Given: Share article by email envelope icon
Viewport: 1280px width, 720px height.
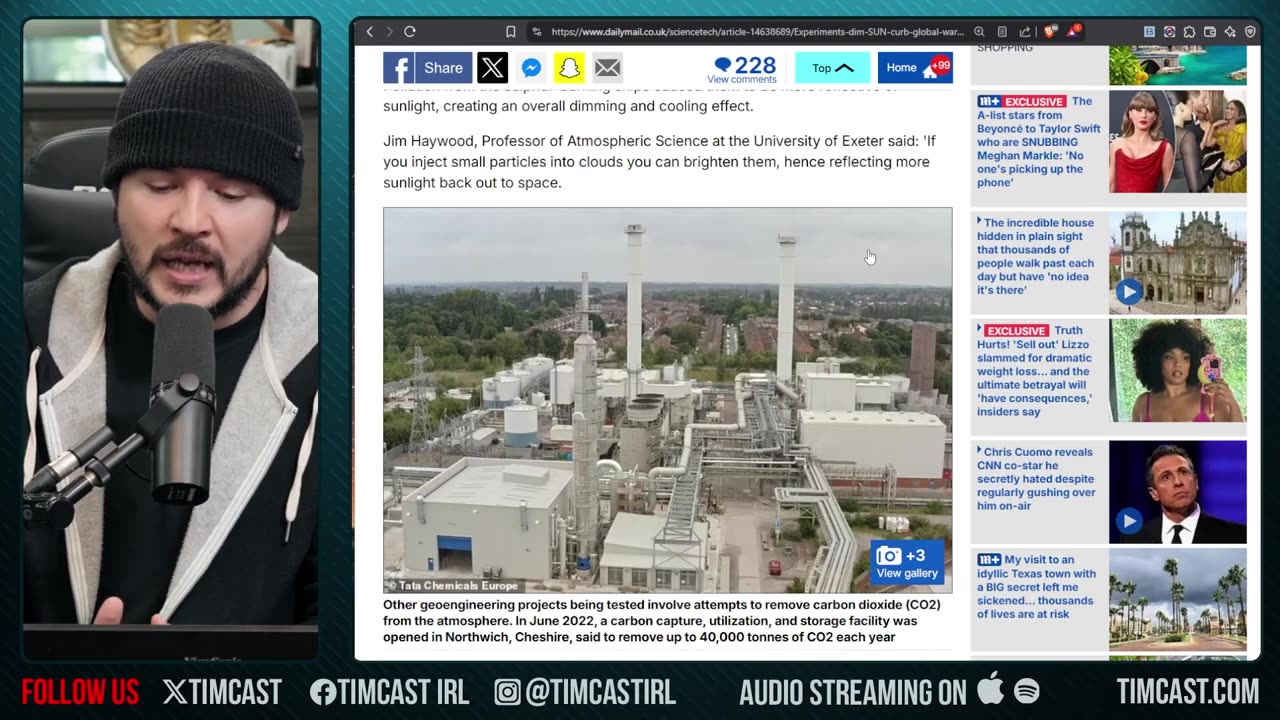Looking at the screenshot, I should (607, 68).
